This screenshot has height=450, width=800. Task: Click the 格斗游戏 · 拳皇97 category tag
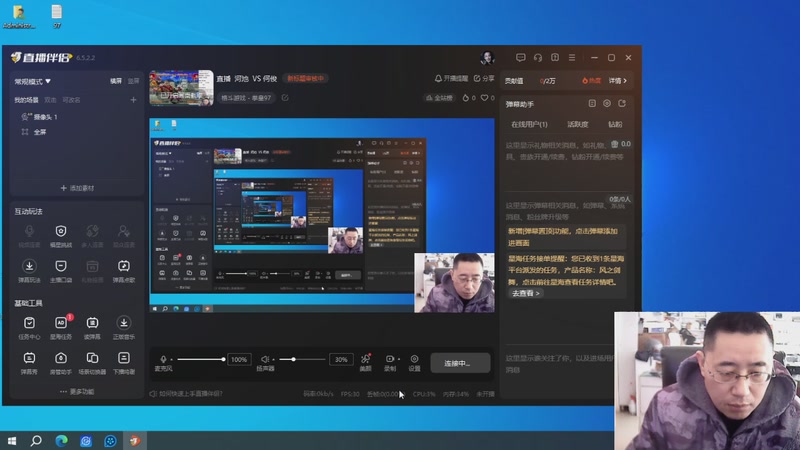click(246, 97)
